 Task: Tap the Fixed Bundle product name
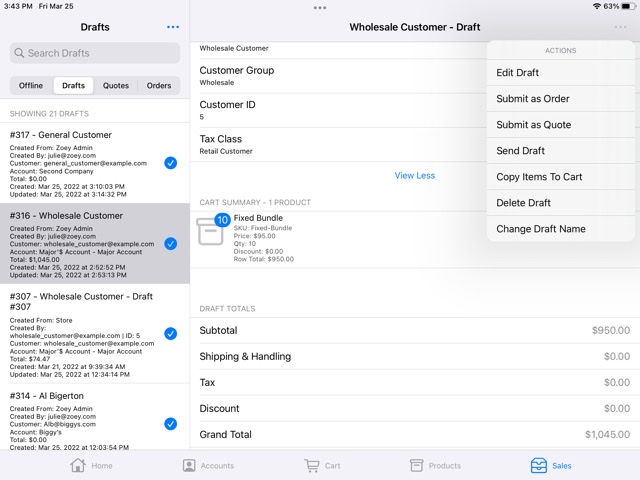tap(258, 218)
